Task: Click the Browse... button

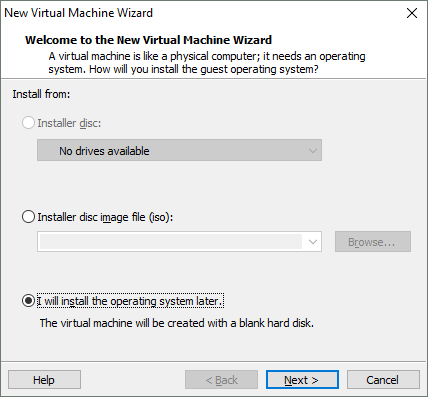Action: coord(373,242)
